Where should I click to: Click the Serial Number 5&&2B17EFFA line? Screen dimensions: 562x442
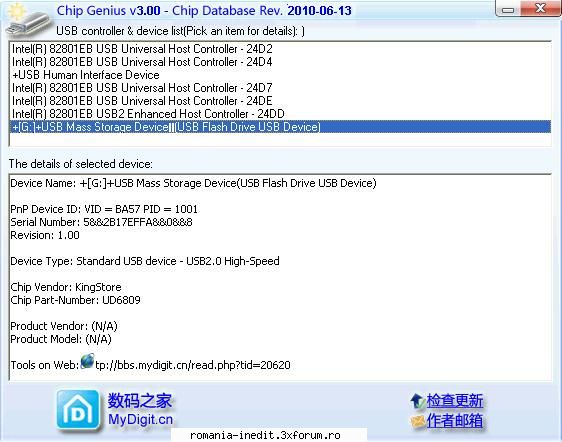[x=101, y=222]
